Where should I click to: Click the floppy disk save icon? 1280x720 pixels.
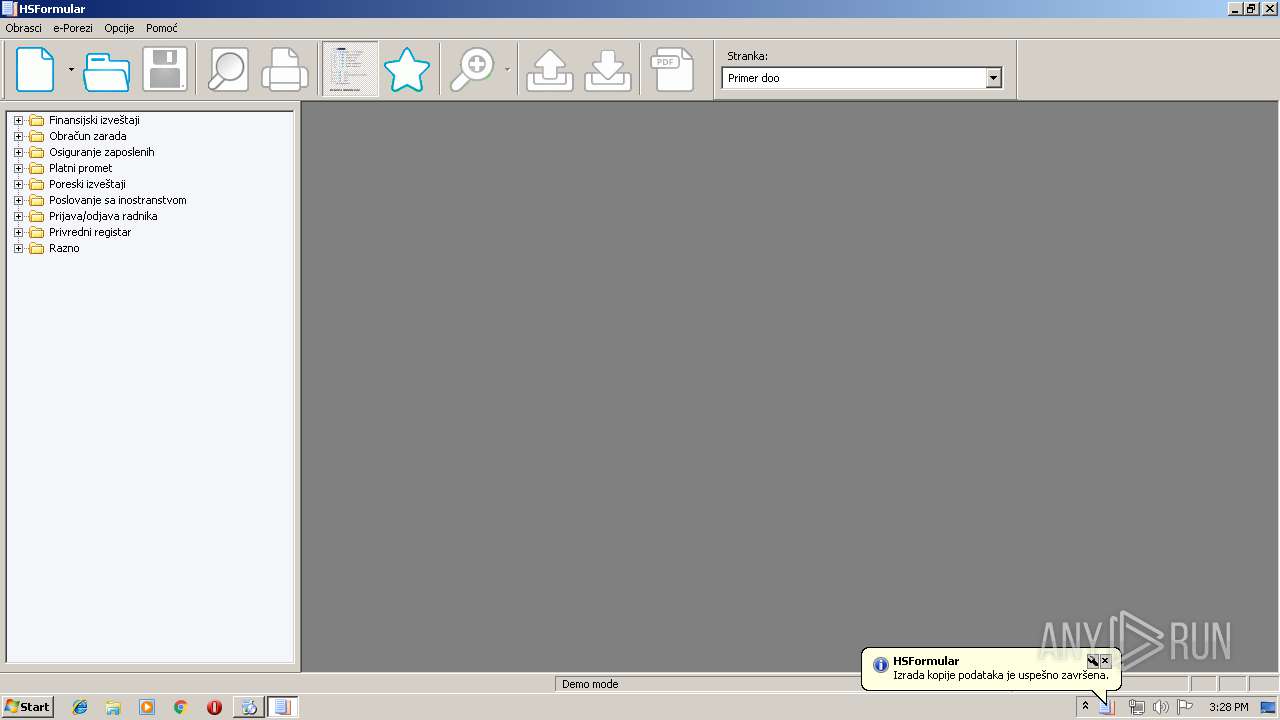click(x=165, y=70)
